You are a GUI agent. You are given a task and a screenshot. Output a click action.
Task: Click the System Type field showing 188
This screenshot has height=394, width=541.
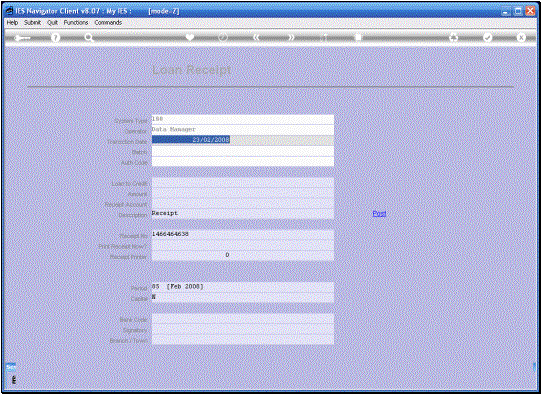(x=243, y=119)
